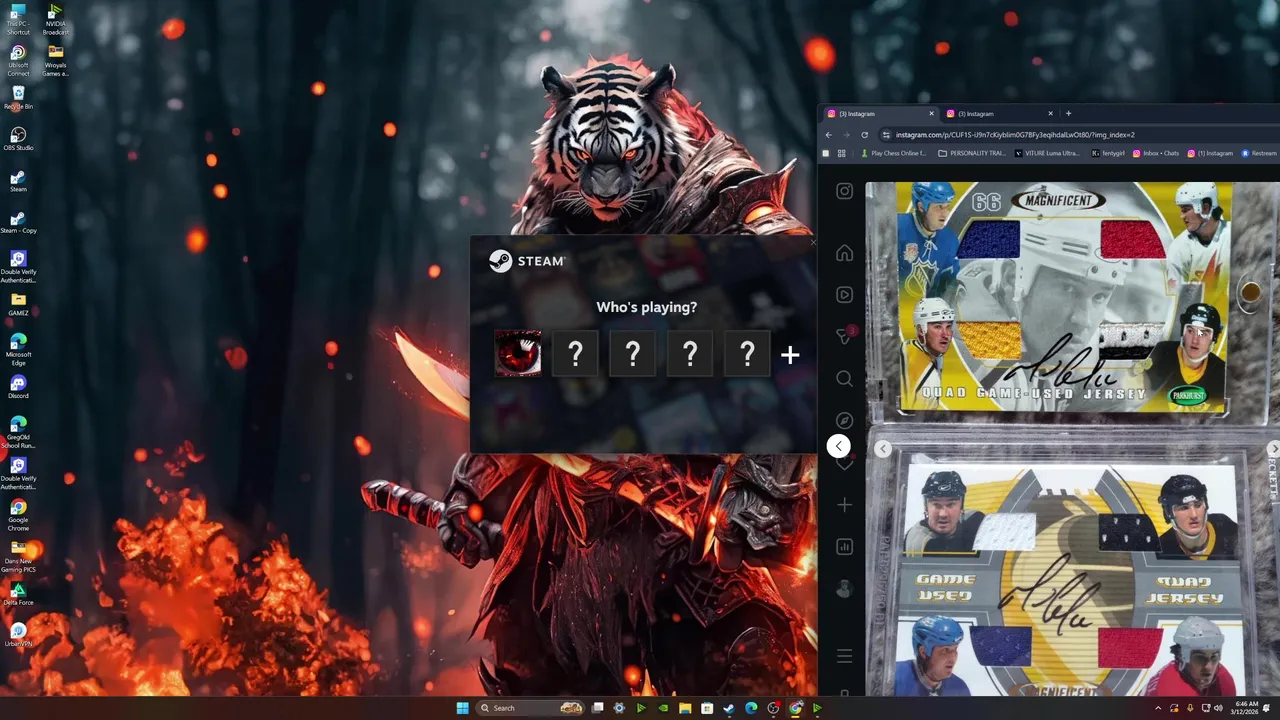Open Ubisoft Connect desktop shortcut
The width and height of the screenshot is (1280, 720).
coord(18,59)
